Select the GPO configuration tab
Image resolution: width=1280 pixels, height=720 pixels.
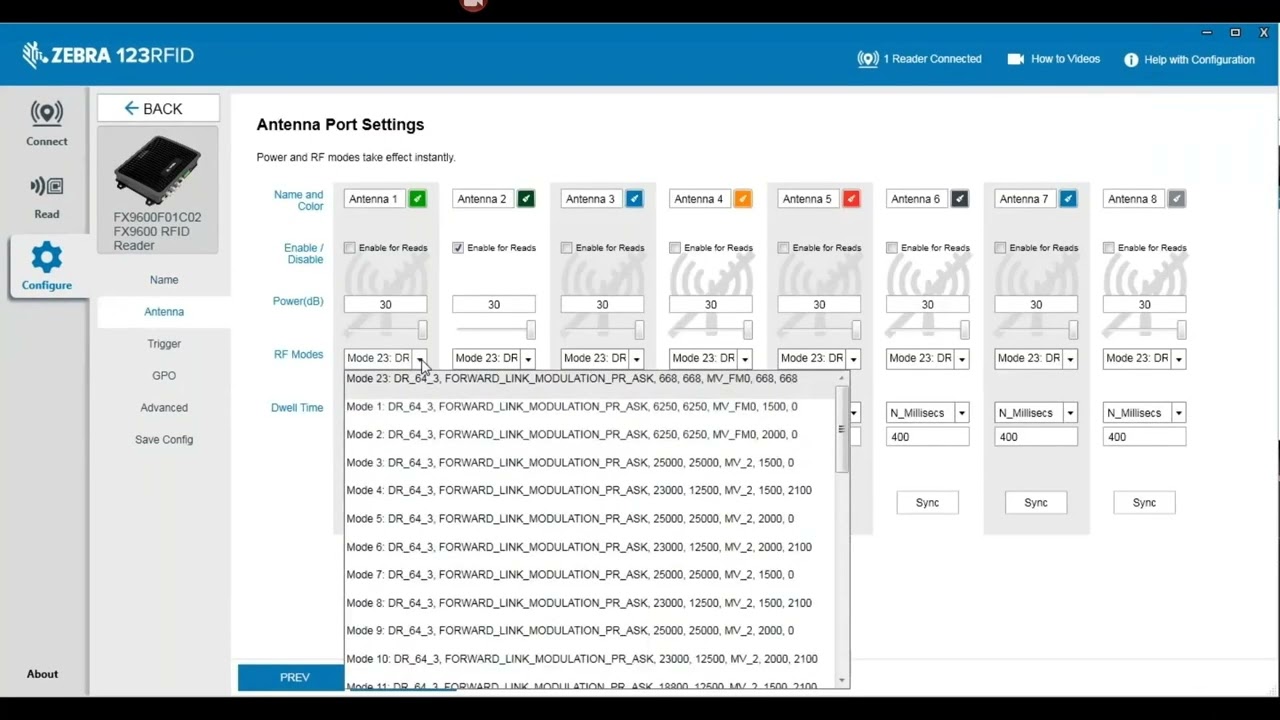[x=164, y=376]
